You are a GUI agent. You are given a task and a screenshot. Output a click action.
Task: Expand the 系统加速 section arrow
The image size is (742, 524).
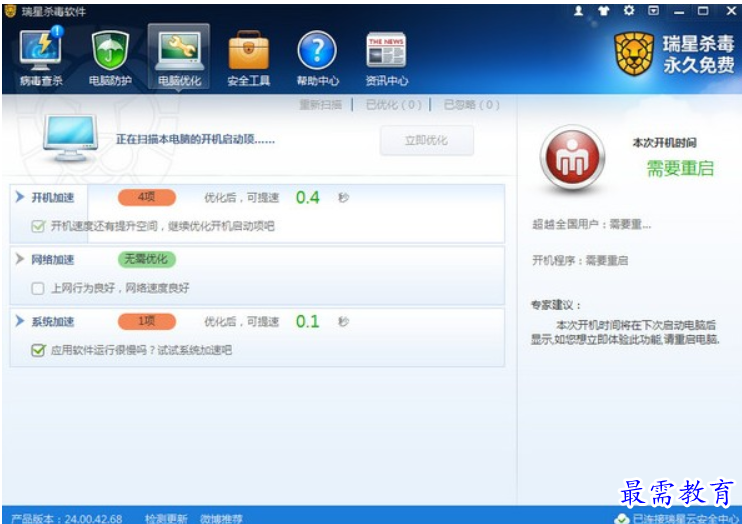coord(20,321)
